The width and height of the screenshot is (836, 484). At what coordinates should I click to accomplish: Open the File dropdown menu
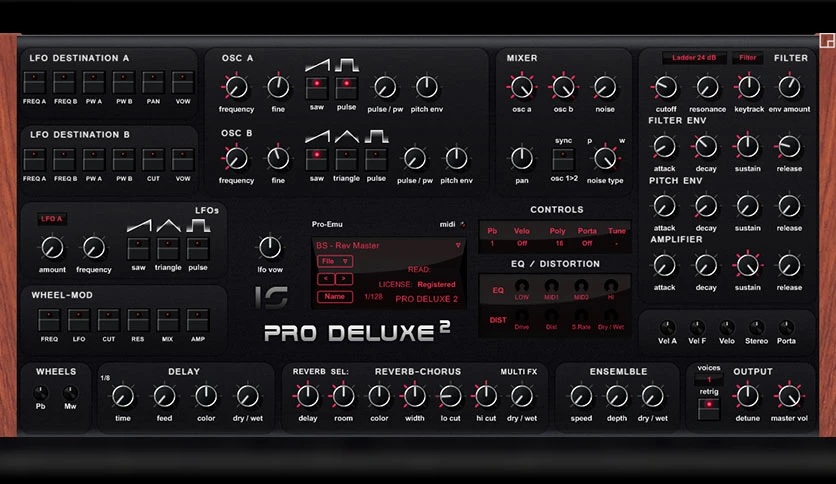335,261
